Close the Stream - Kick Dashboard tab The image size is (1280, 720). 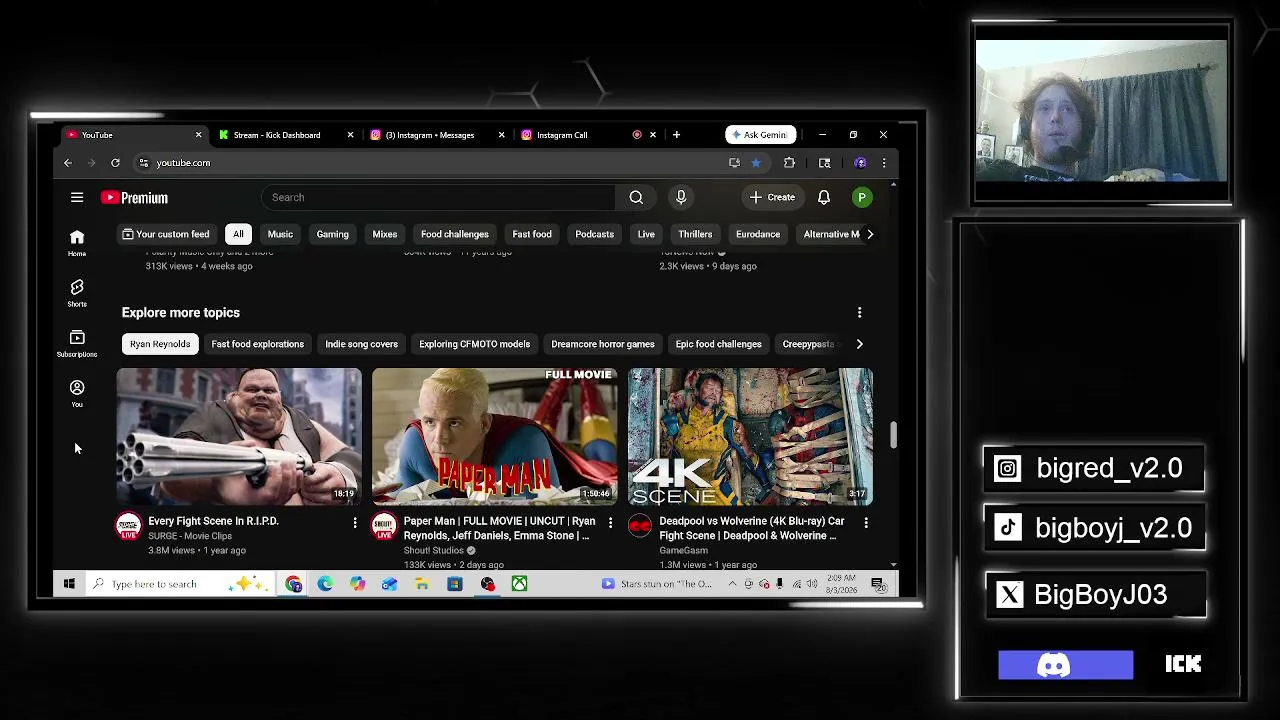[350, 135]
